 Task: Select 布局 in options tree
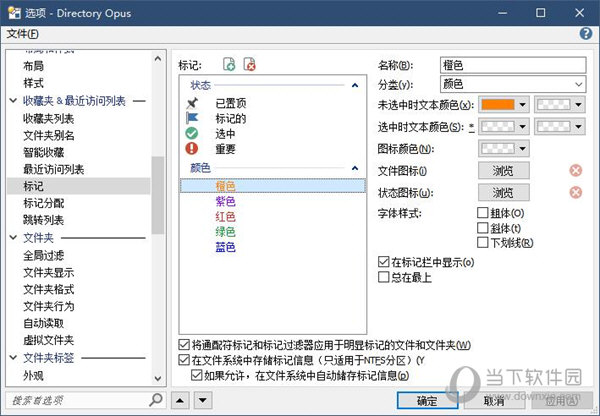point(34,66)
